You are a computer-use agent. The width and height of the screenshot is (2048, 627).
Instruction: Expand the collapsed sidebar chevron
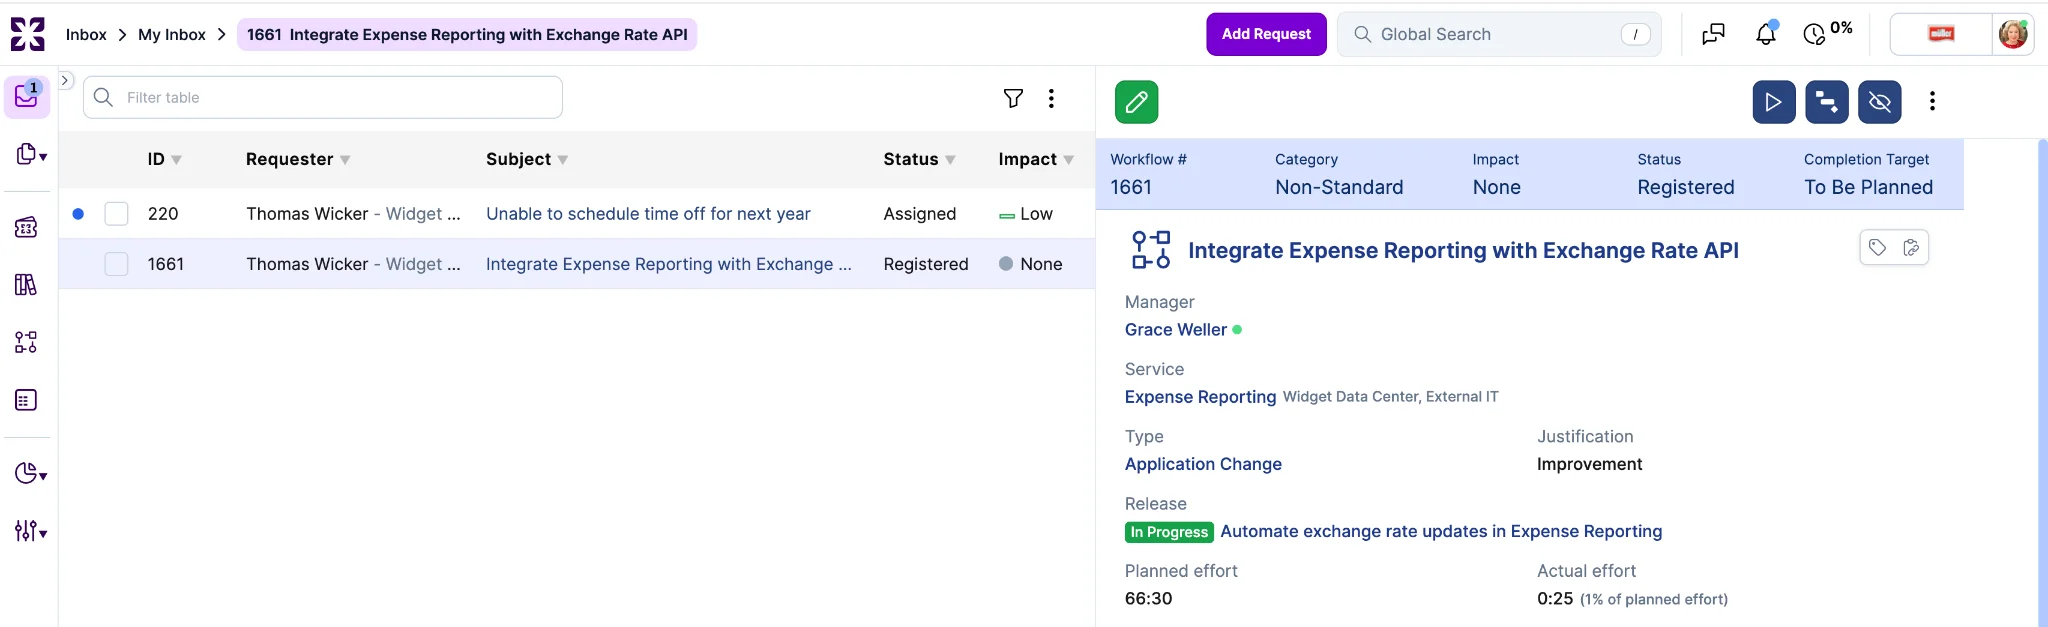[x=66, y=80]
